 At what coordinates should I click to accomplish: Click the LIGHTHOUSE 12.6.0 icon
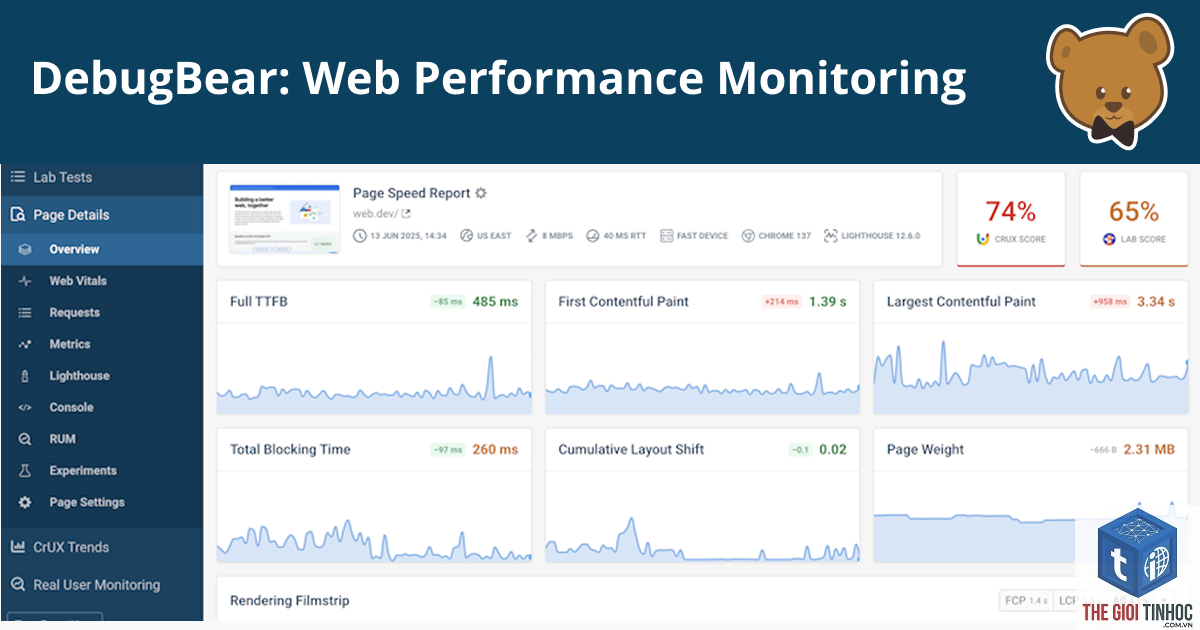[x=830, y=236]
